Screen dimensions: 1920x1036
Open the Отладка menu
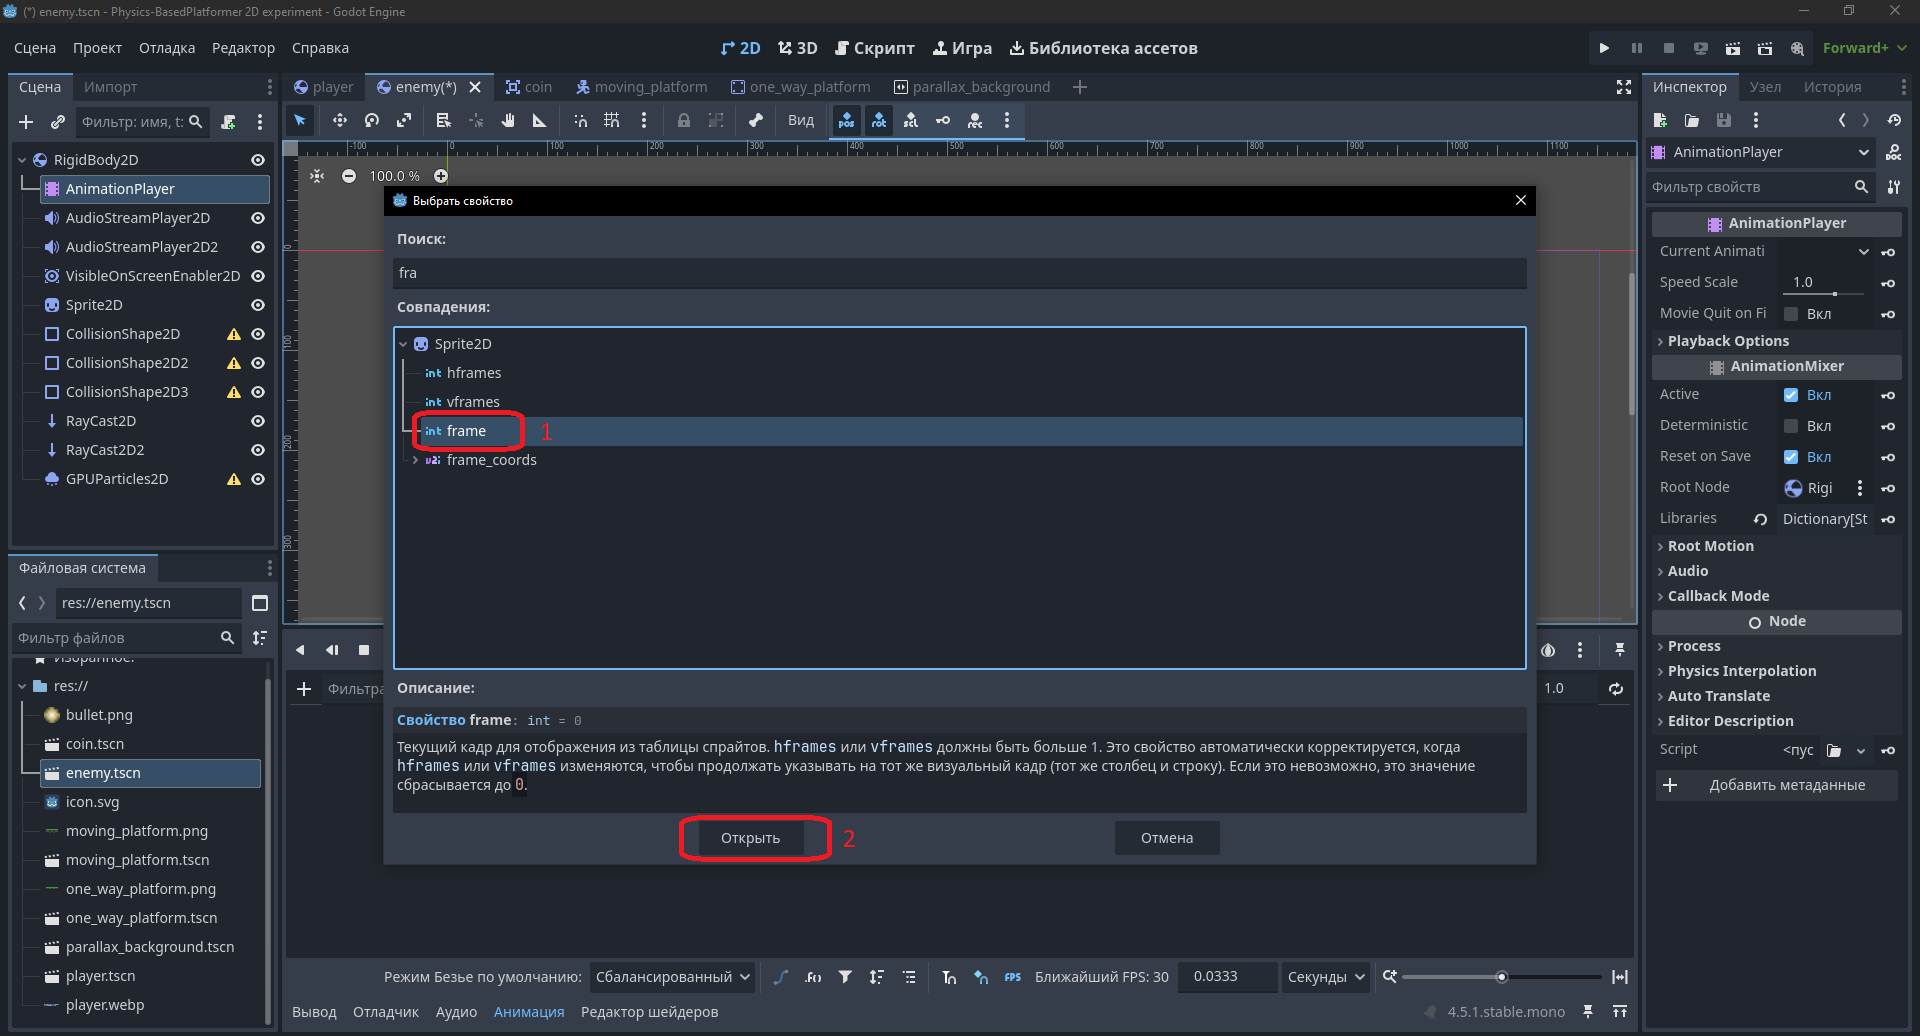pyautogui.click(x=167, y=48)
